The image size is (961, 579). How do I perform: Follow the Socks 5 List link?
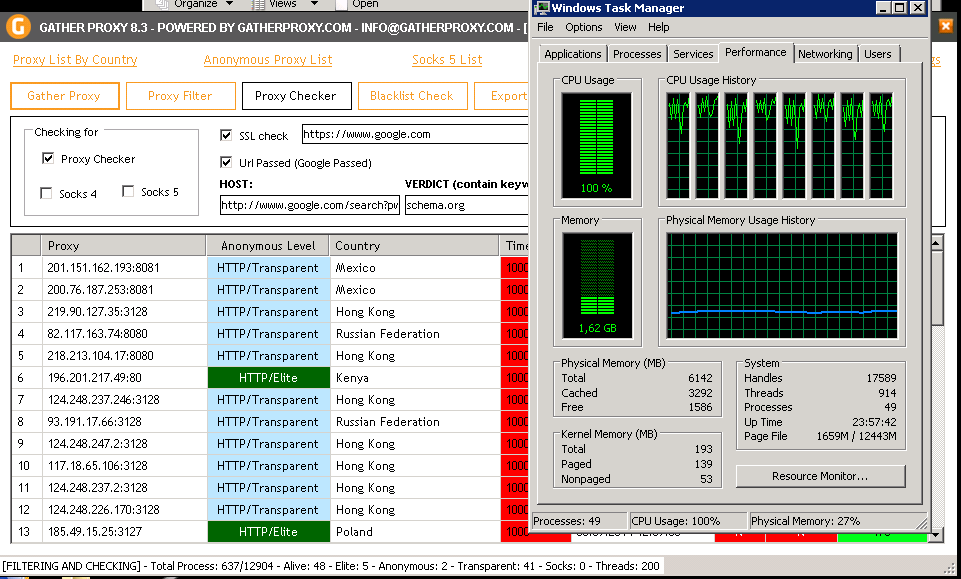(x=447, y=59)
